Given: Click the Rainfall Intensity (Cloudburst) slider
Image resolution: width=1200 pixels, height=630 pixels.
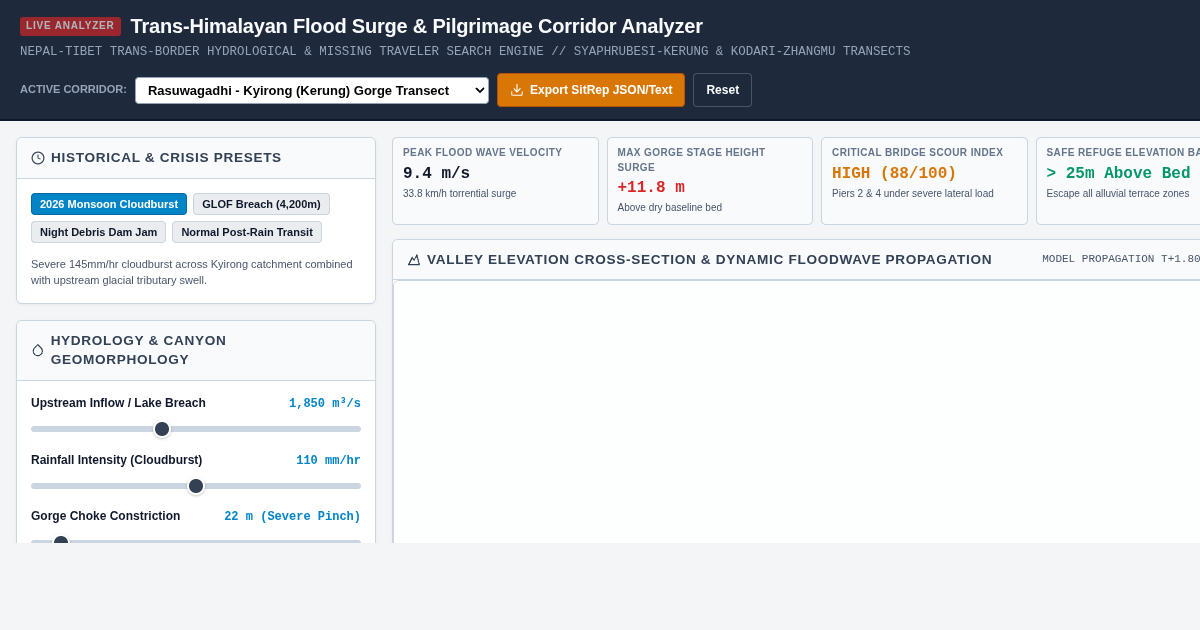Looking at the screenshot, I should coord(196,486).
